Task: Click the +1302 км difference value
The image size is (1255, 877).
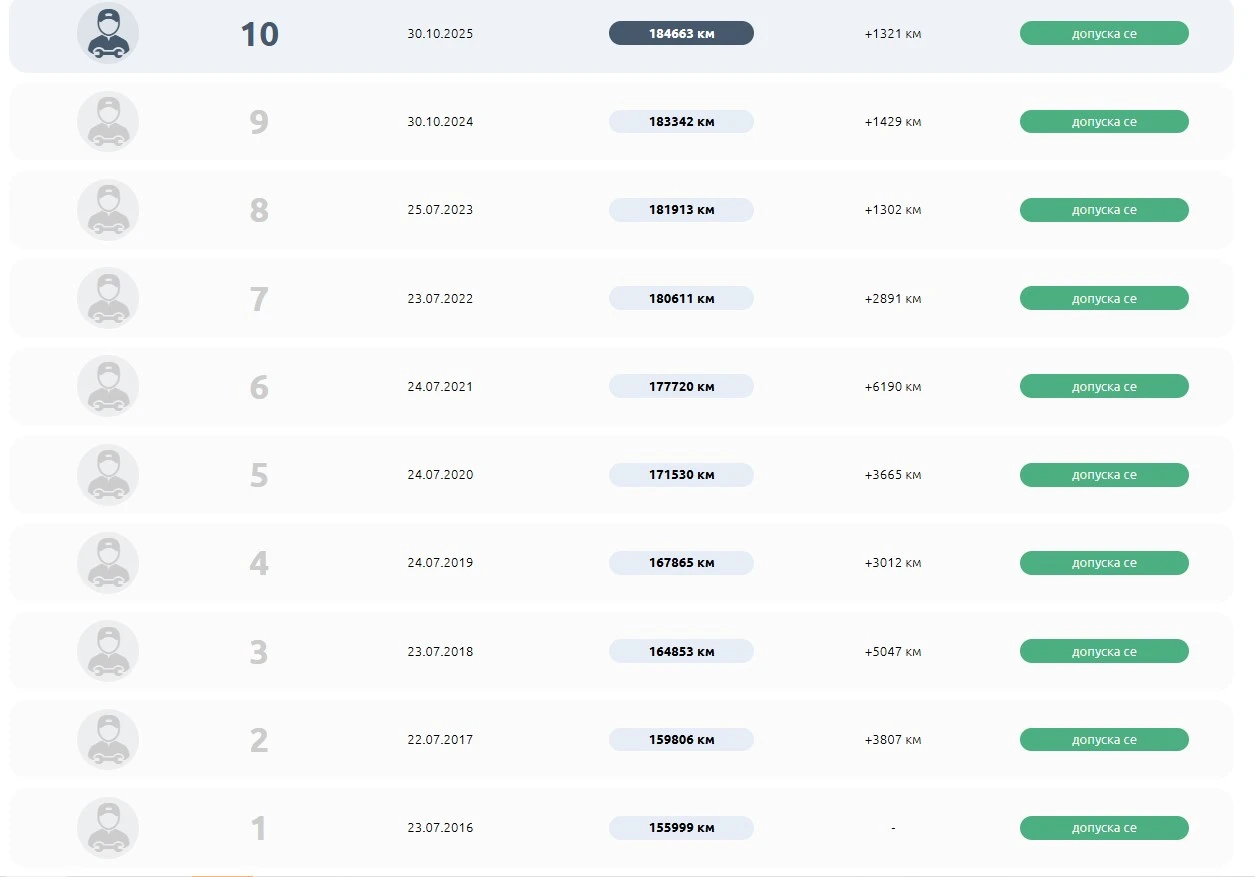Action: coord(893,210)
